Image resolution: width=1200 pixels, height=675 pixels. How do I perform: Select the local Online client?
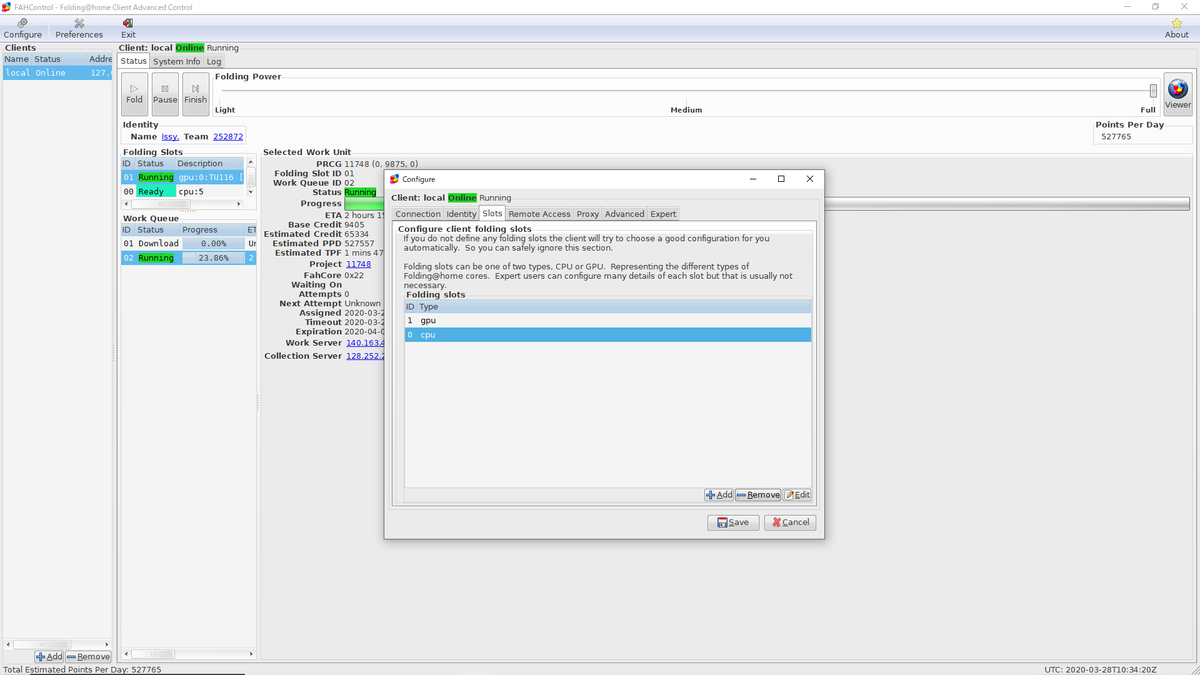pos(57,73)
